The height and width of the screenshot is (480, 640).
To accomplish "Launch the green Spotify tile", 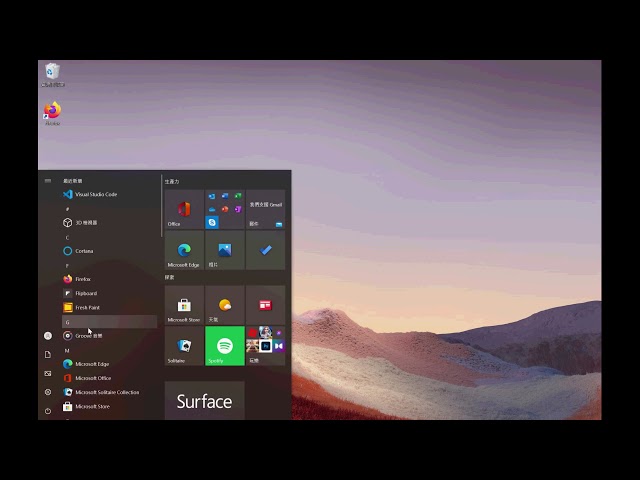I will 224,346.
